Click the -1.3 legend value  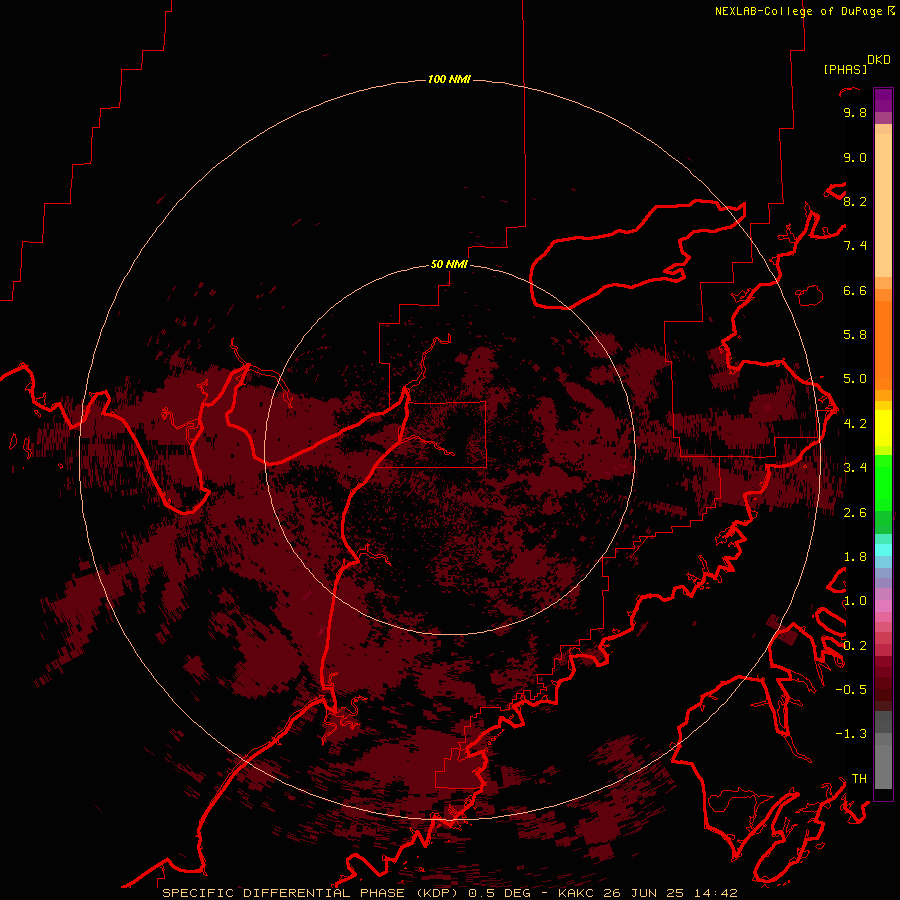(x=851, y=734)
